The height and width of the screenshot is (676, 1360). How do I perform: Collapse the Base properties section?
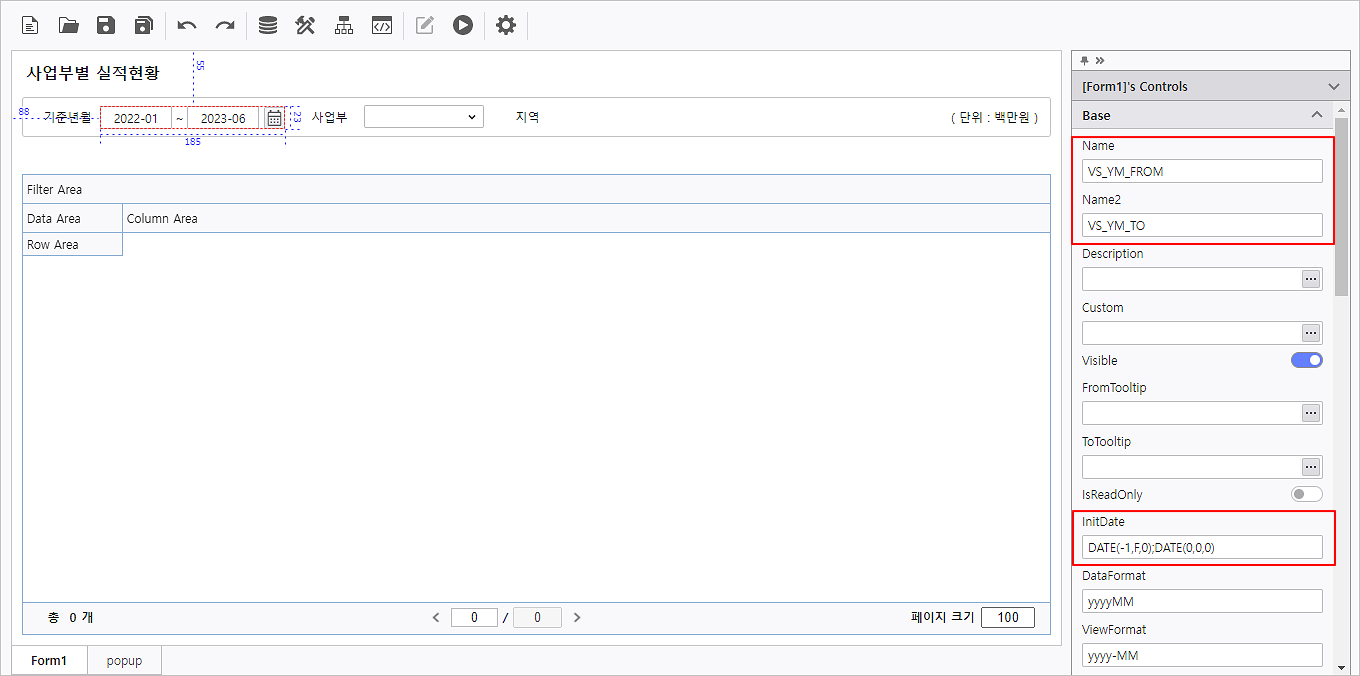click(1316, 115)
